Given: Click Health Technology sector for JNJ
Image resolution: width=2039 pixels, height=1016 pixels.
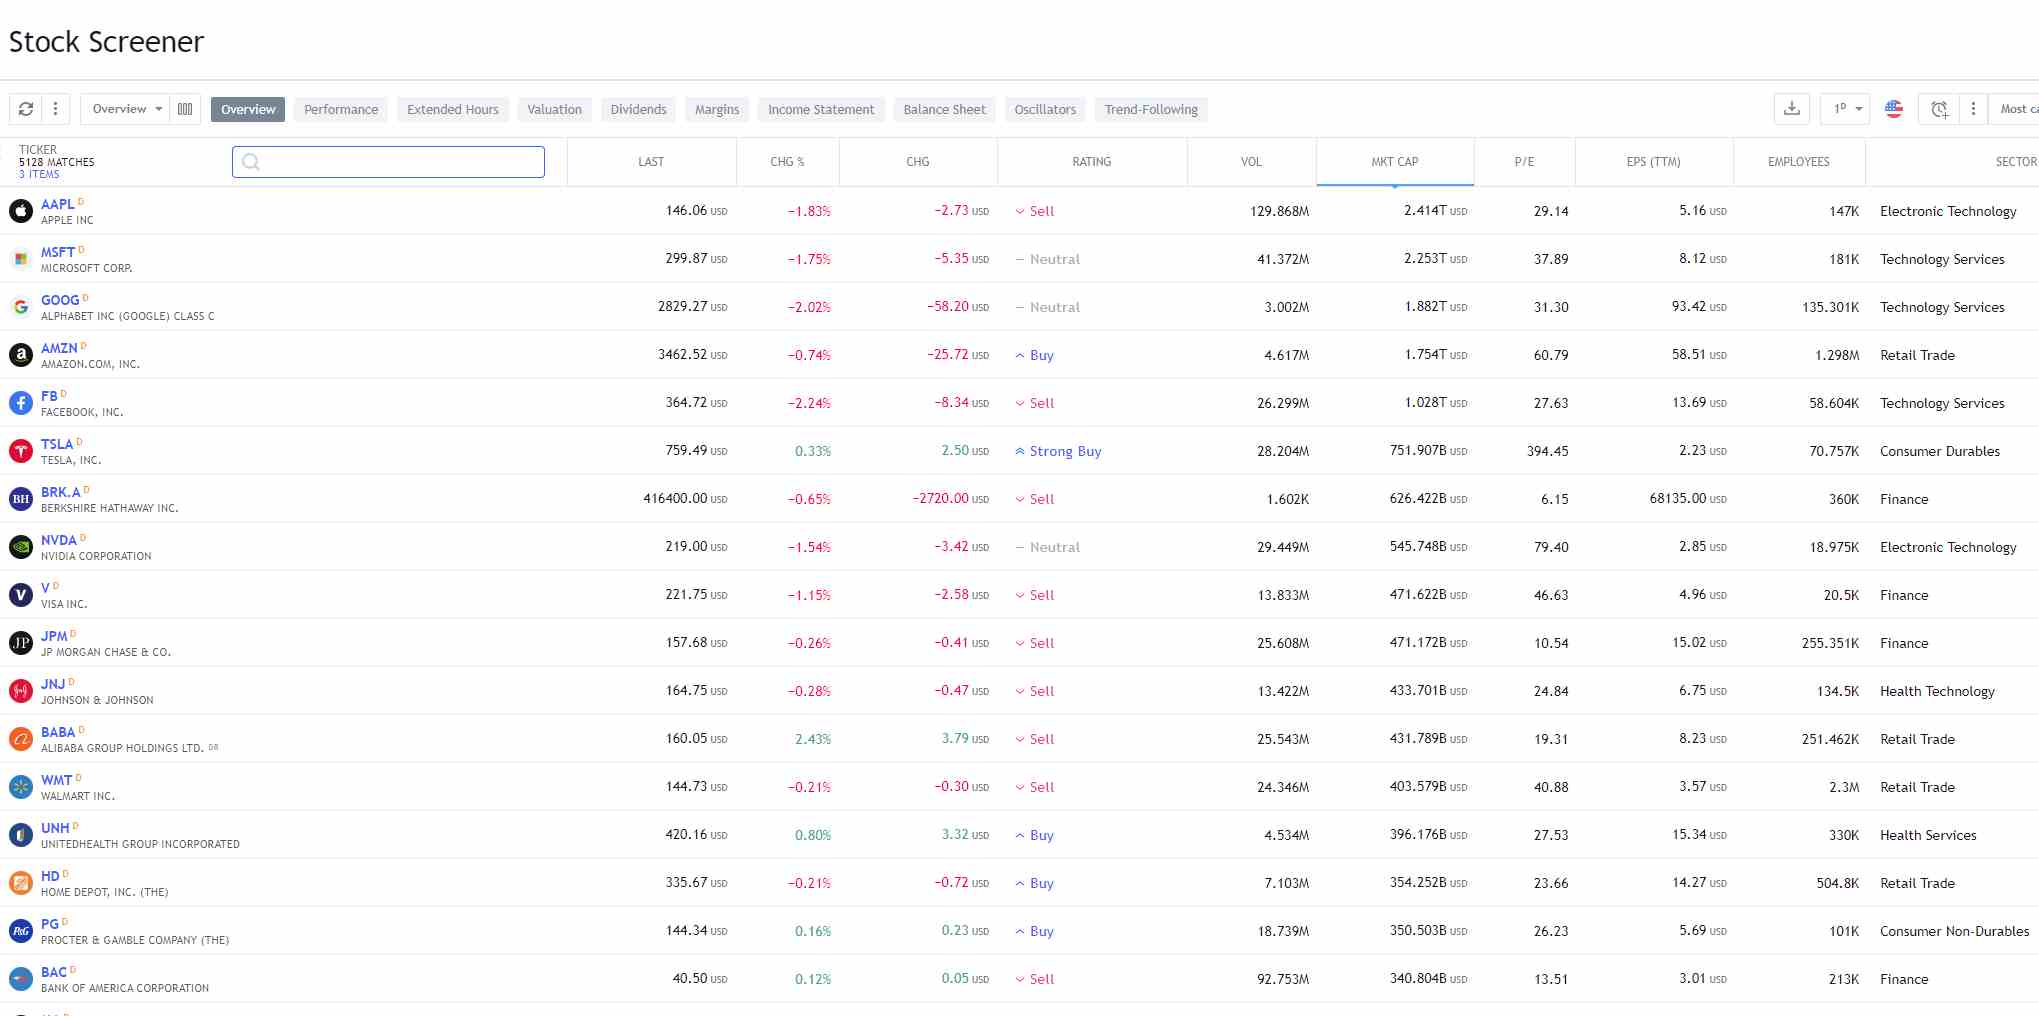Looking at the screenshot, I should point(1937,691).
